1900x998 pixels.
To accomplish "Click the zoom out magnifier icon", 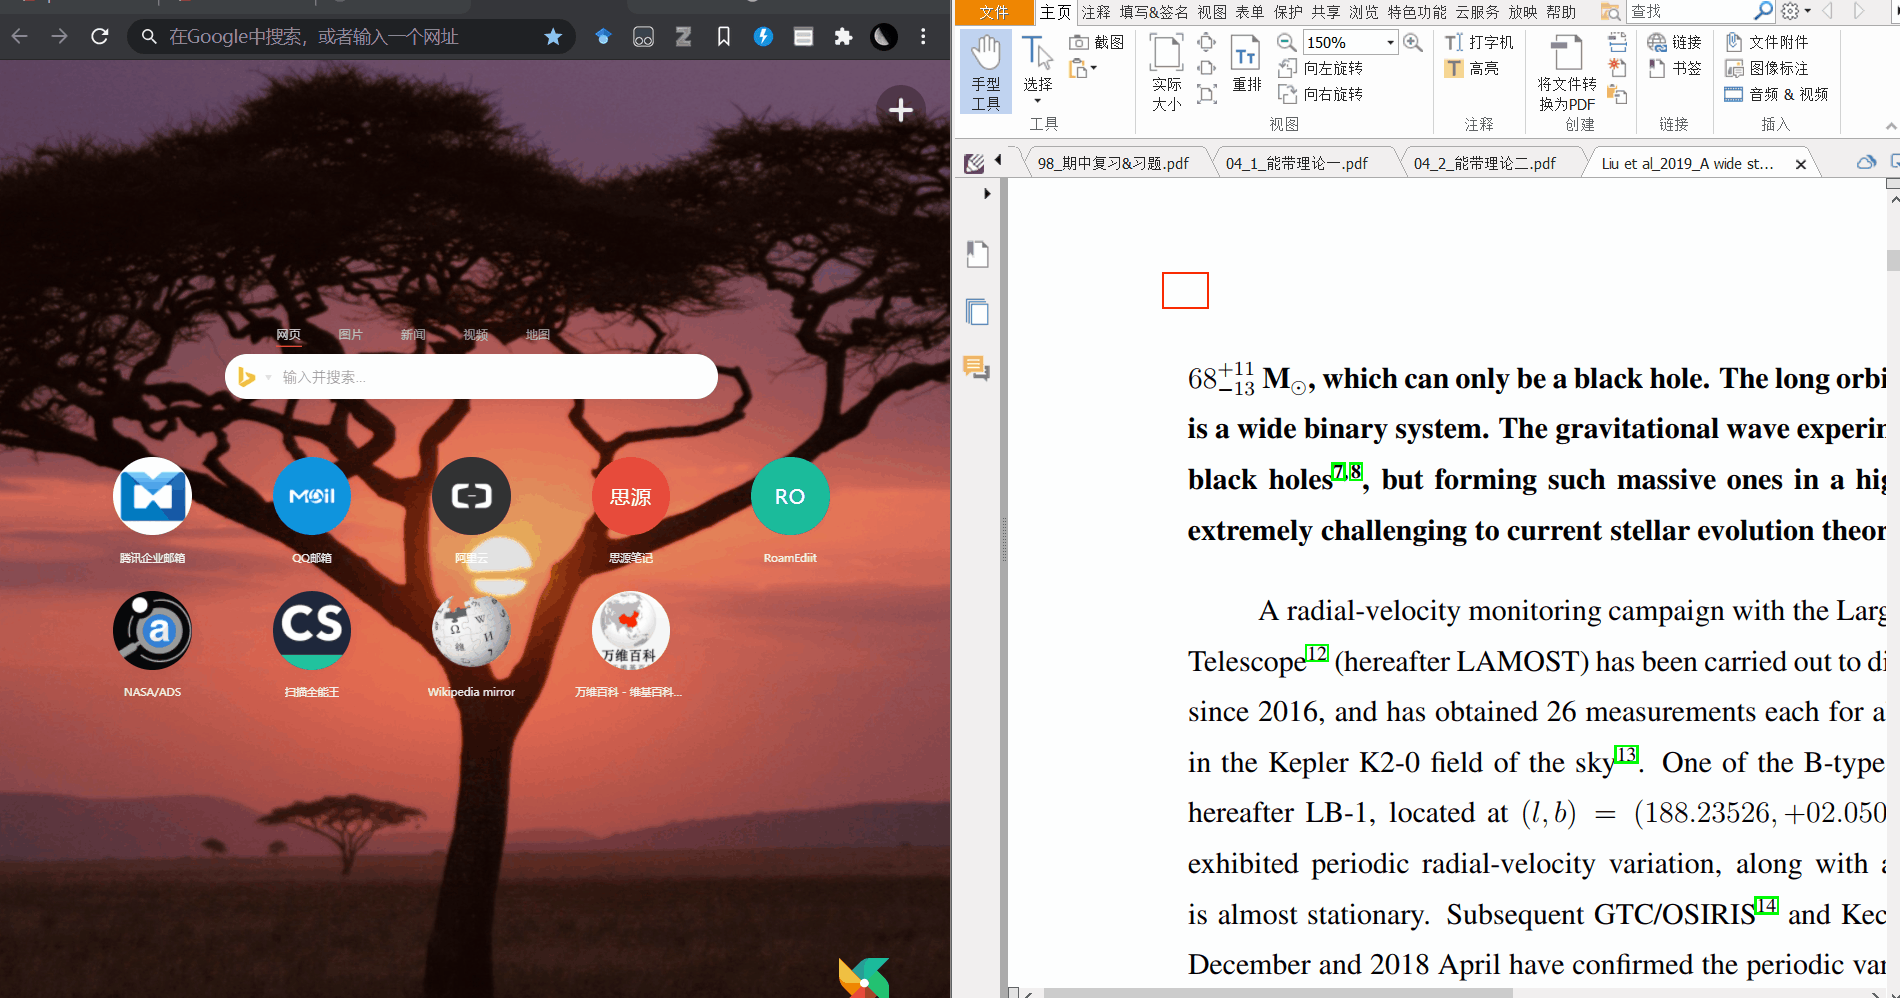I will pos(1287,42).
